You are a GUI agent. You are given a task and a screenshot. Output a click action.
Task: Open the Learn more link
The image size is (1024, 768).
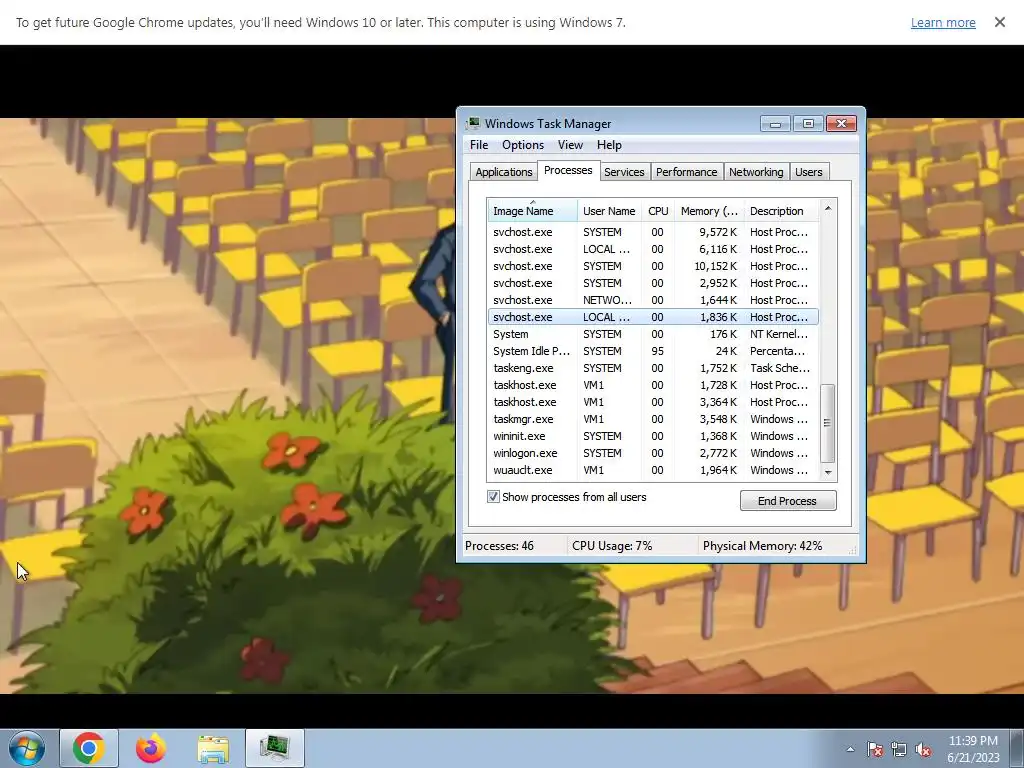(x=943, y=22)
